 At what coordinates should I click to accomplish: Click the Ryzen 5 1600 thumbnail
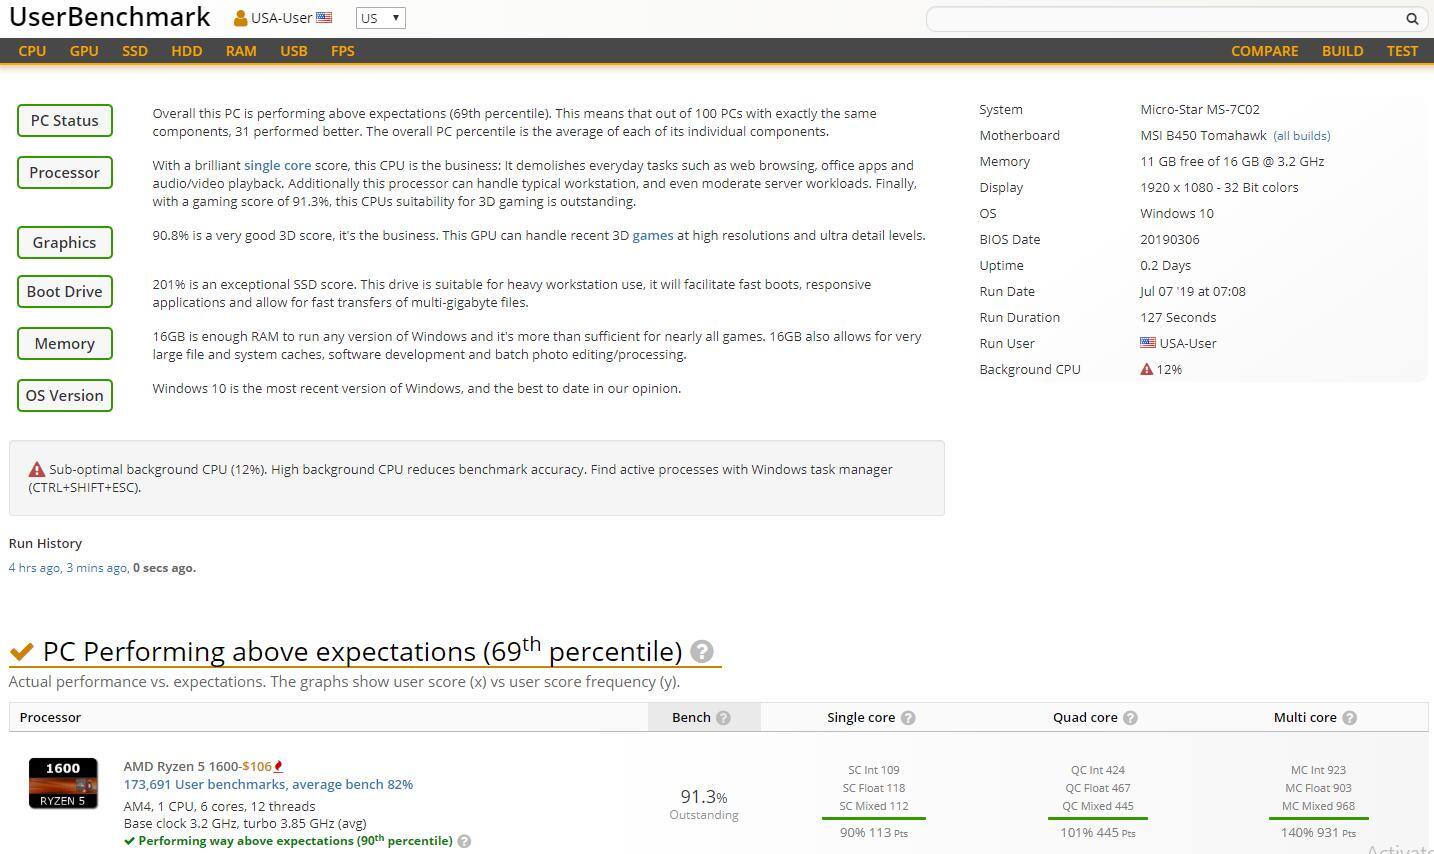pyautogui.click(x=63, y=783)
